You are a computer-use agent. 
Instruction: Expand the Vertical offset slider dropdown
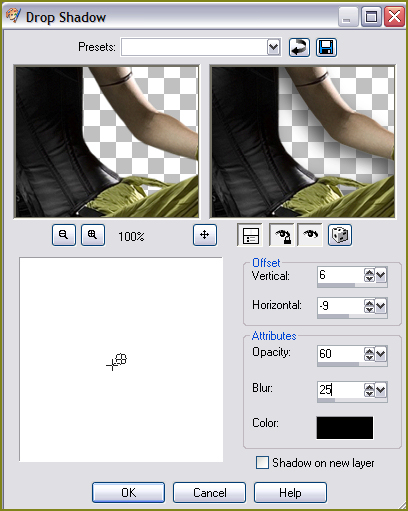click(381, 275)
